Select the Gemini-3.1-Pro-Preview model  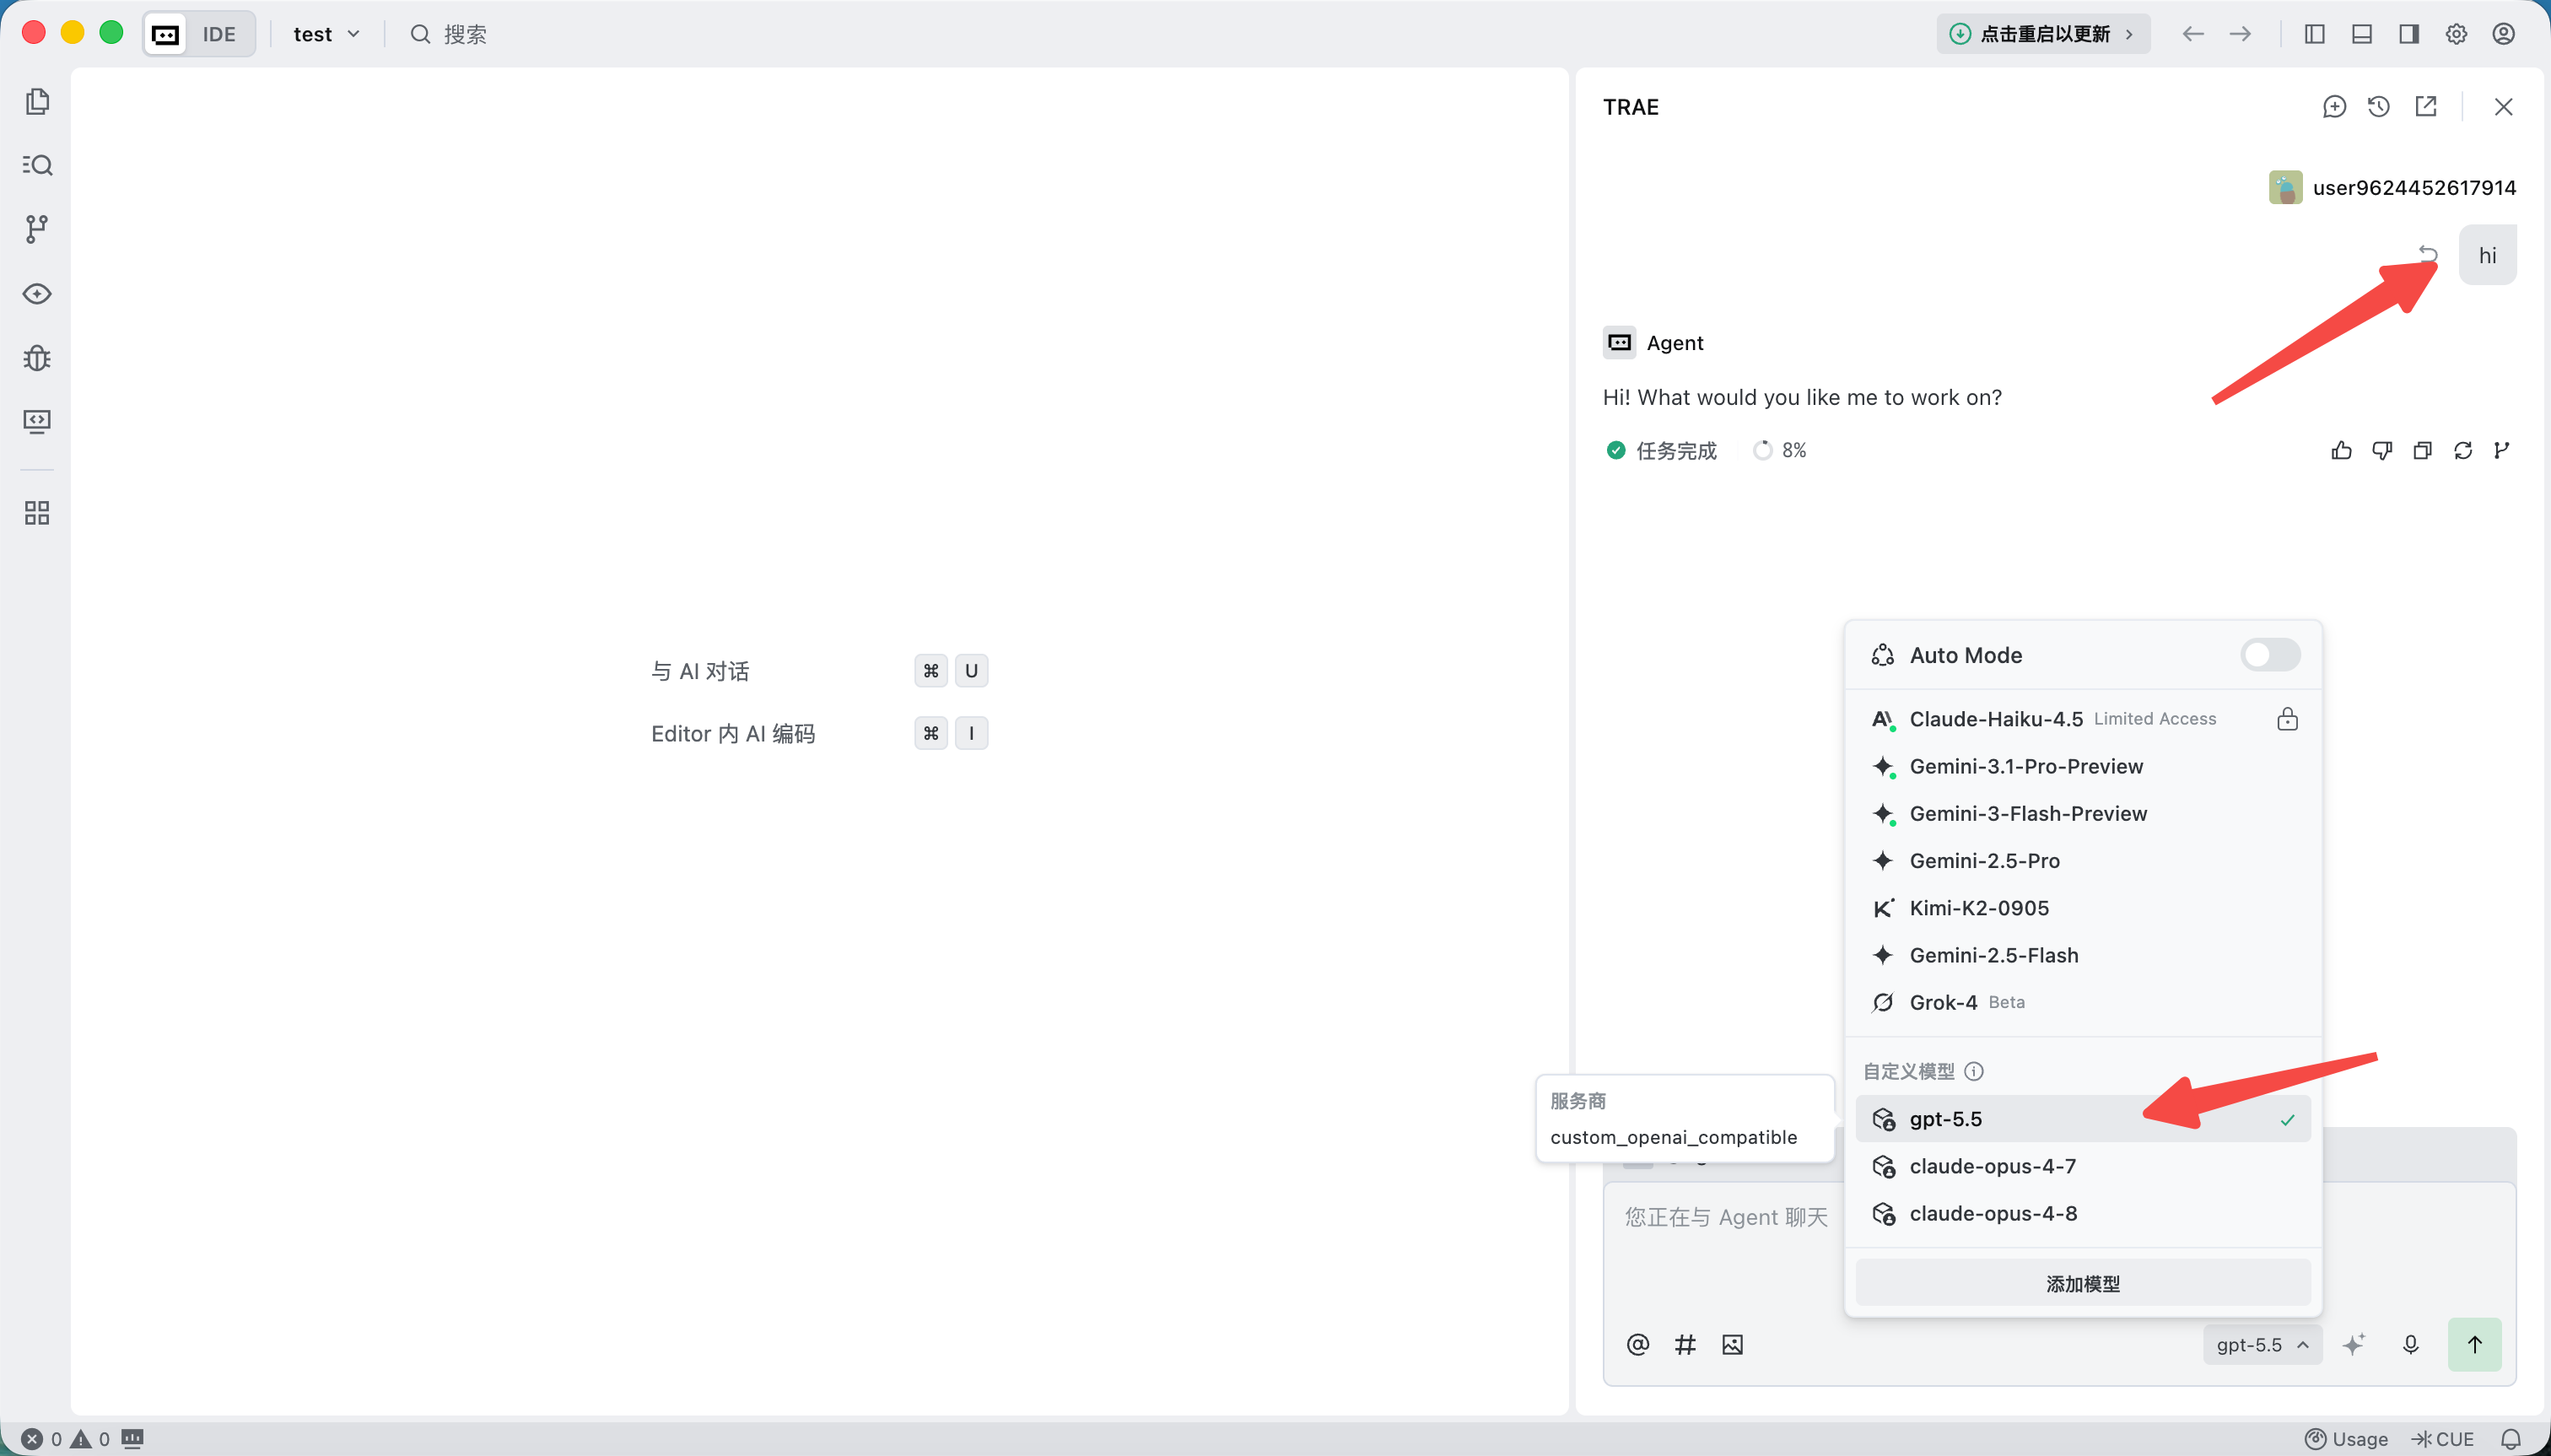tap(2084, 766)
